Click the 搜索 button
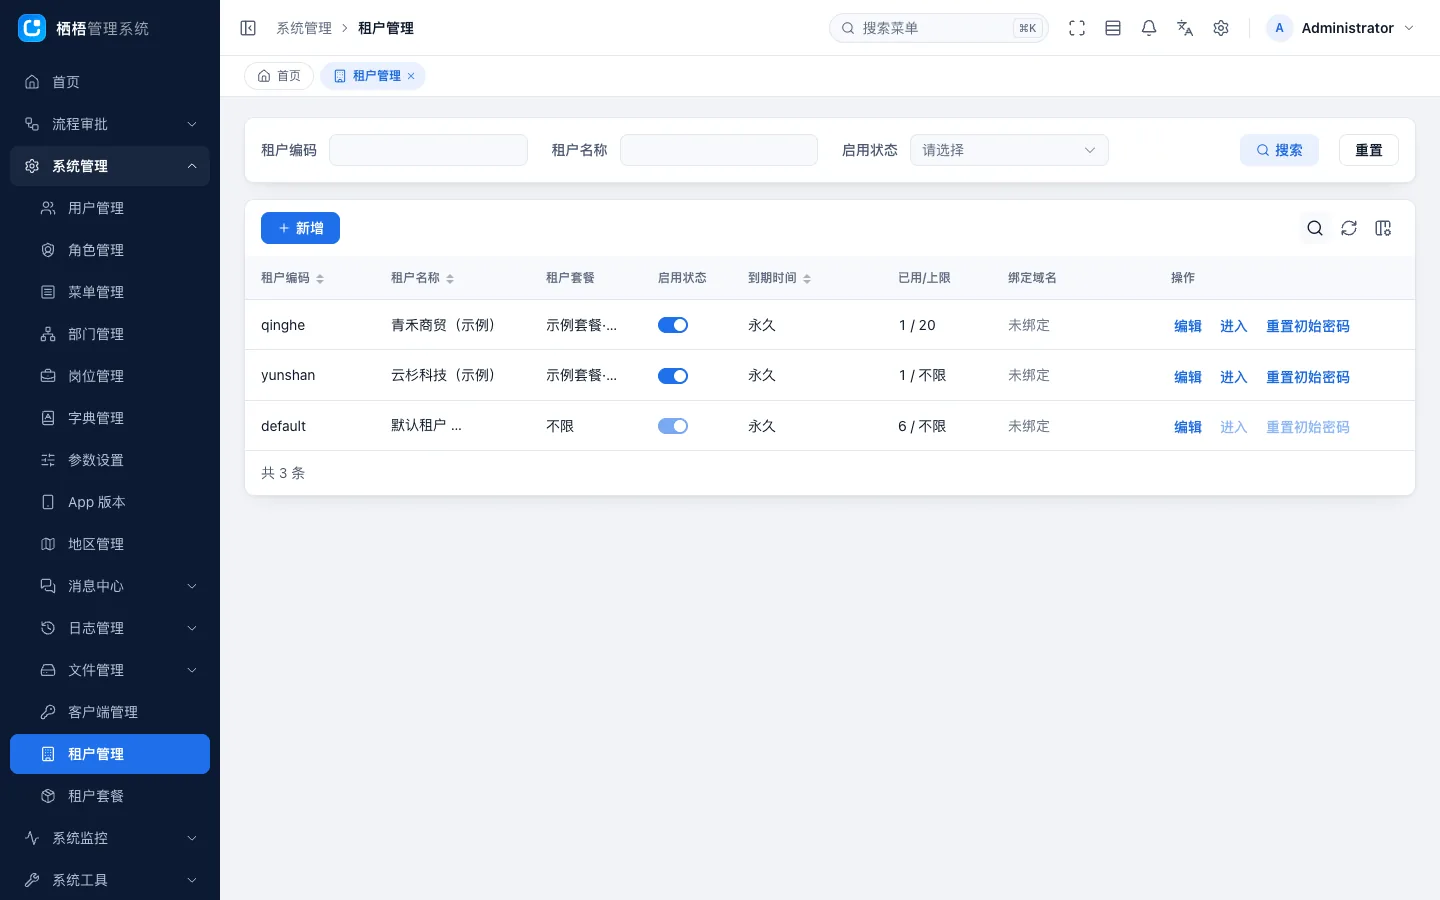The image size is (1440, 900). pos(1280,150)
